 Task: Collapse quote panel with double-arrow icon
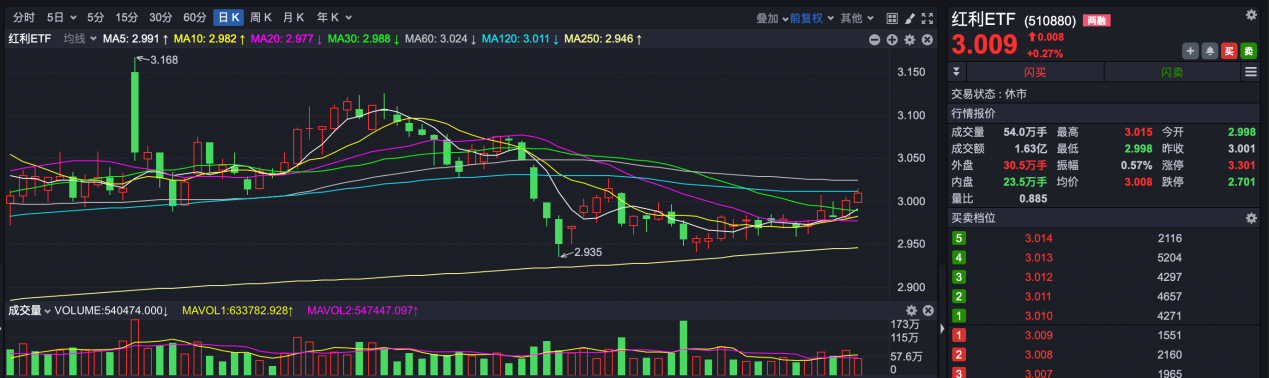pyautogui.click(x=956, y=72)
